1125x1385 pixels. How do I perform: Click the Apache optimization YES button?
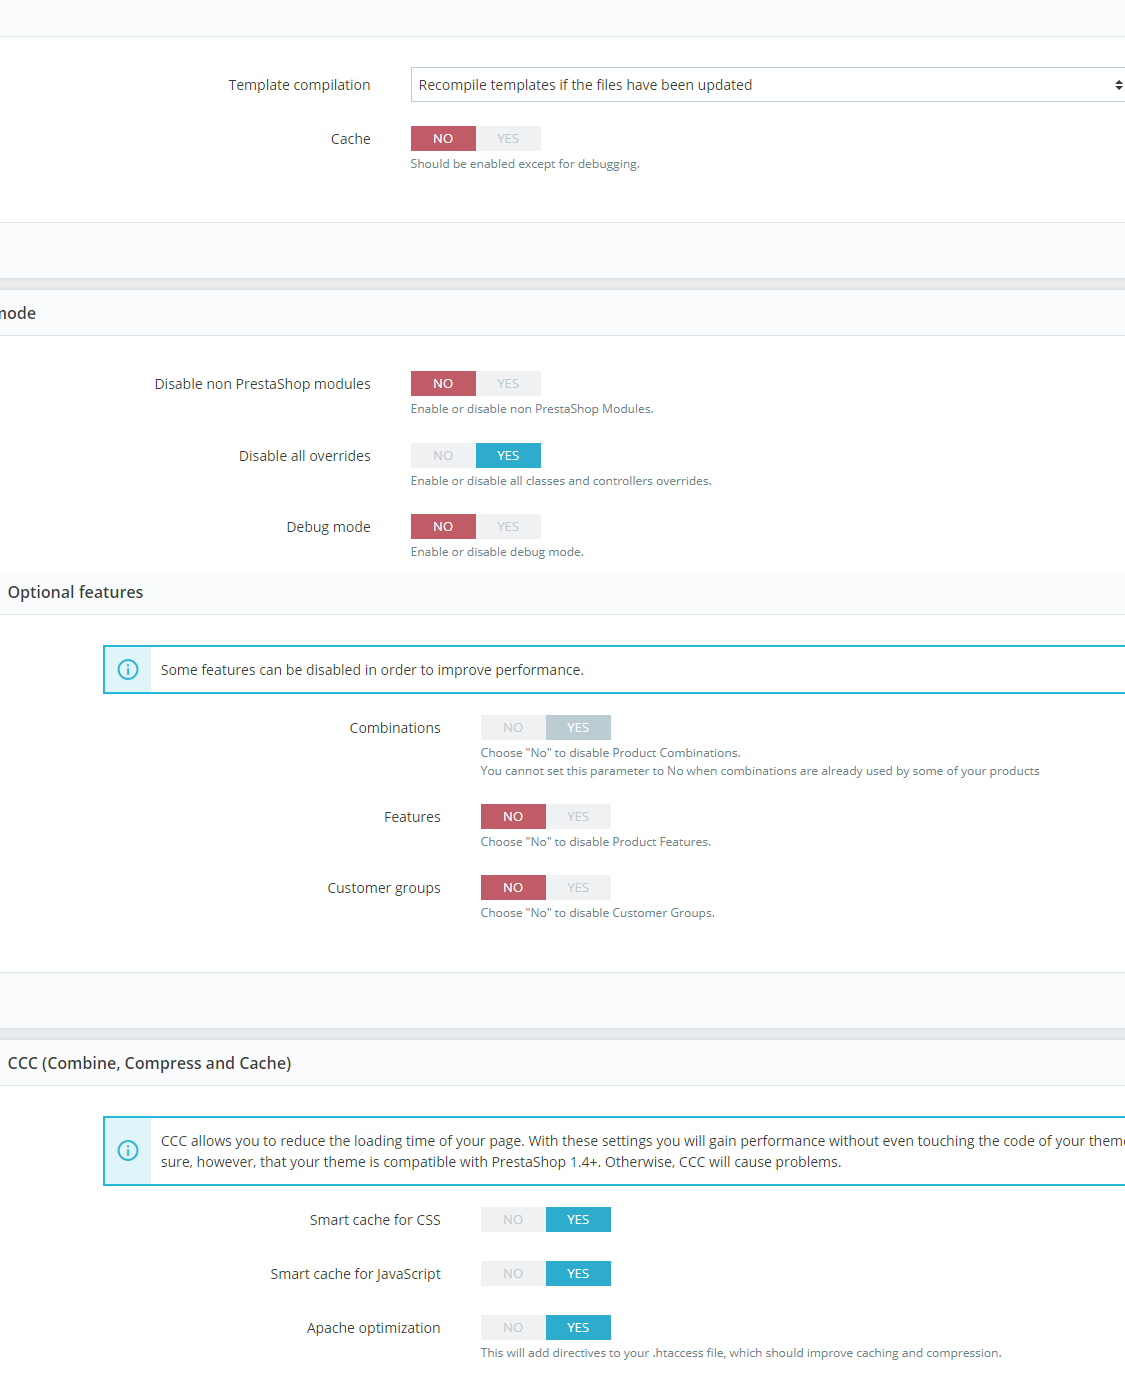[578, 1328]
